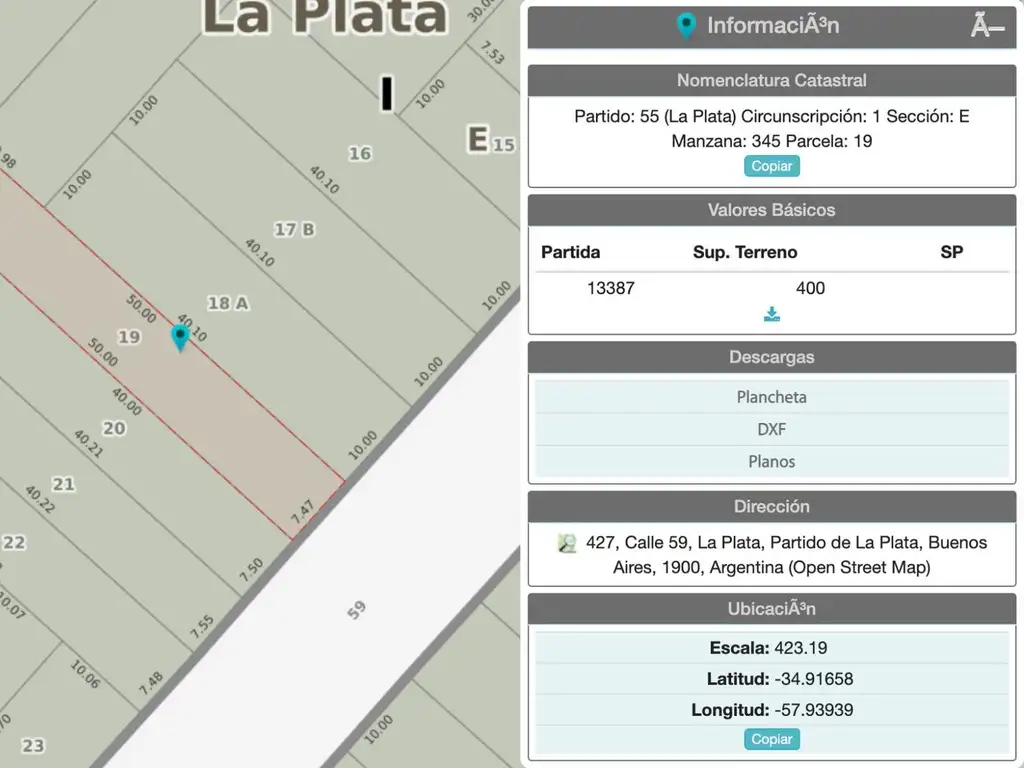Click the Dirección section header

pyautogui.click(x=771, y=506)
